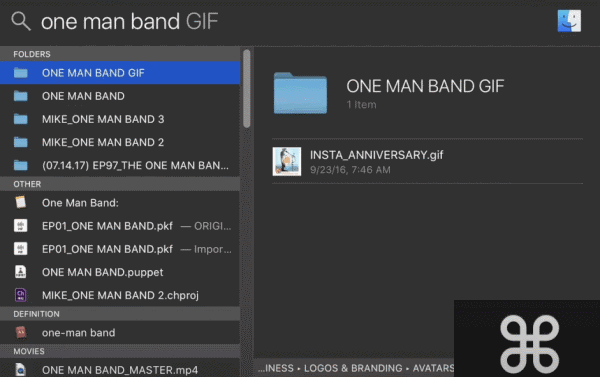
Task: Click the notes icon beside One Man Band:
Action: 21,202
